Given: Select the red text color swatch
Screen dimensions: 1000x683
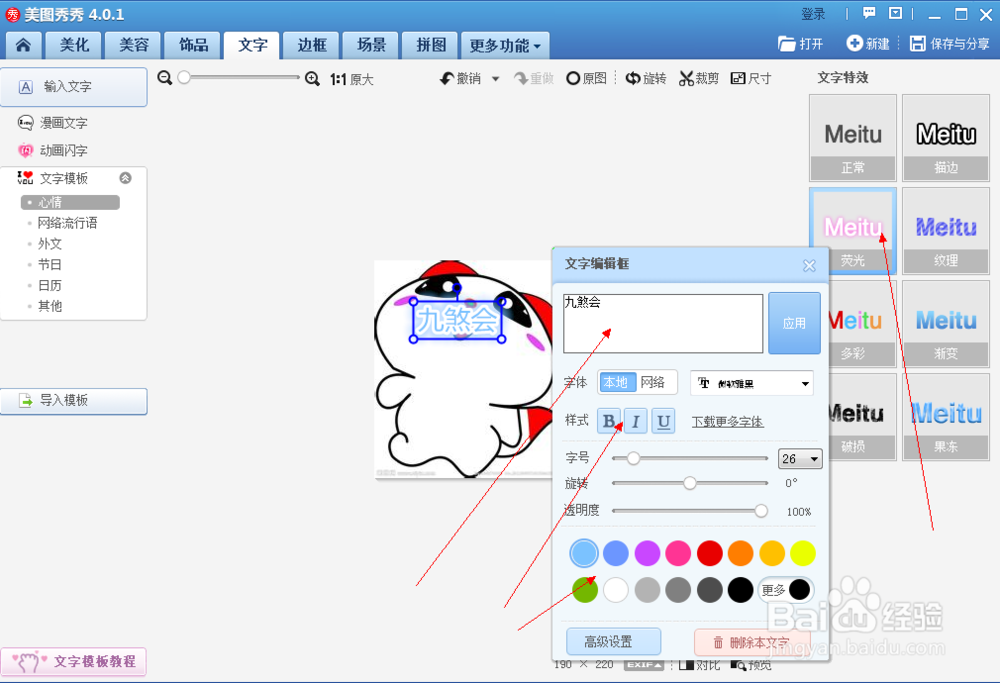Looking at the screenshot, I should pos(709,553).
